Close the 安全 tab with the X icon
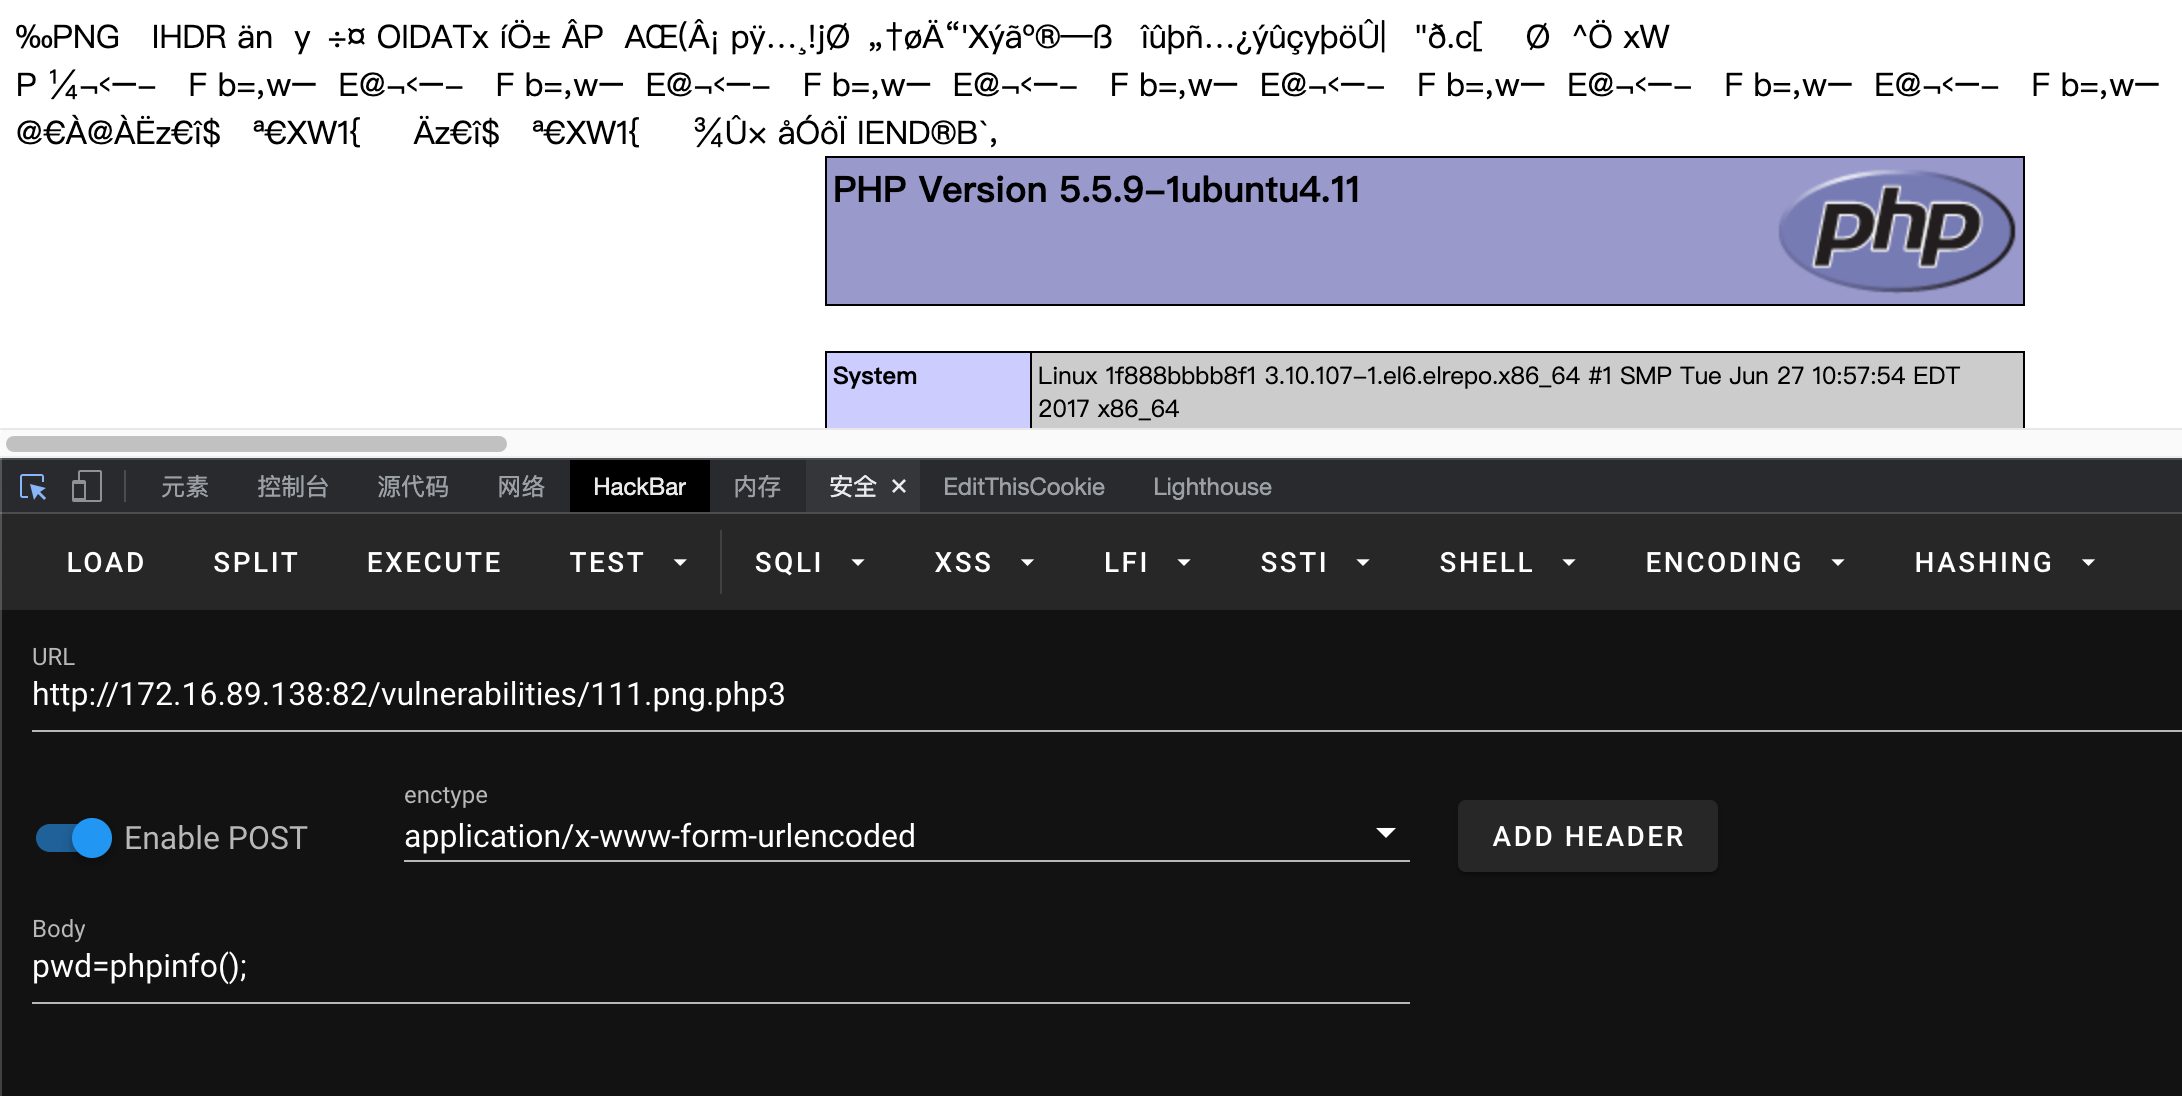2182x1096 pixels. pyautogui.click(x=899, y=486)
